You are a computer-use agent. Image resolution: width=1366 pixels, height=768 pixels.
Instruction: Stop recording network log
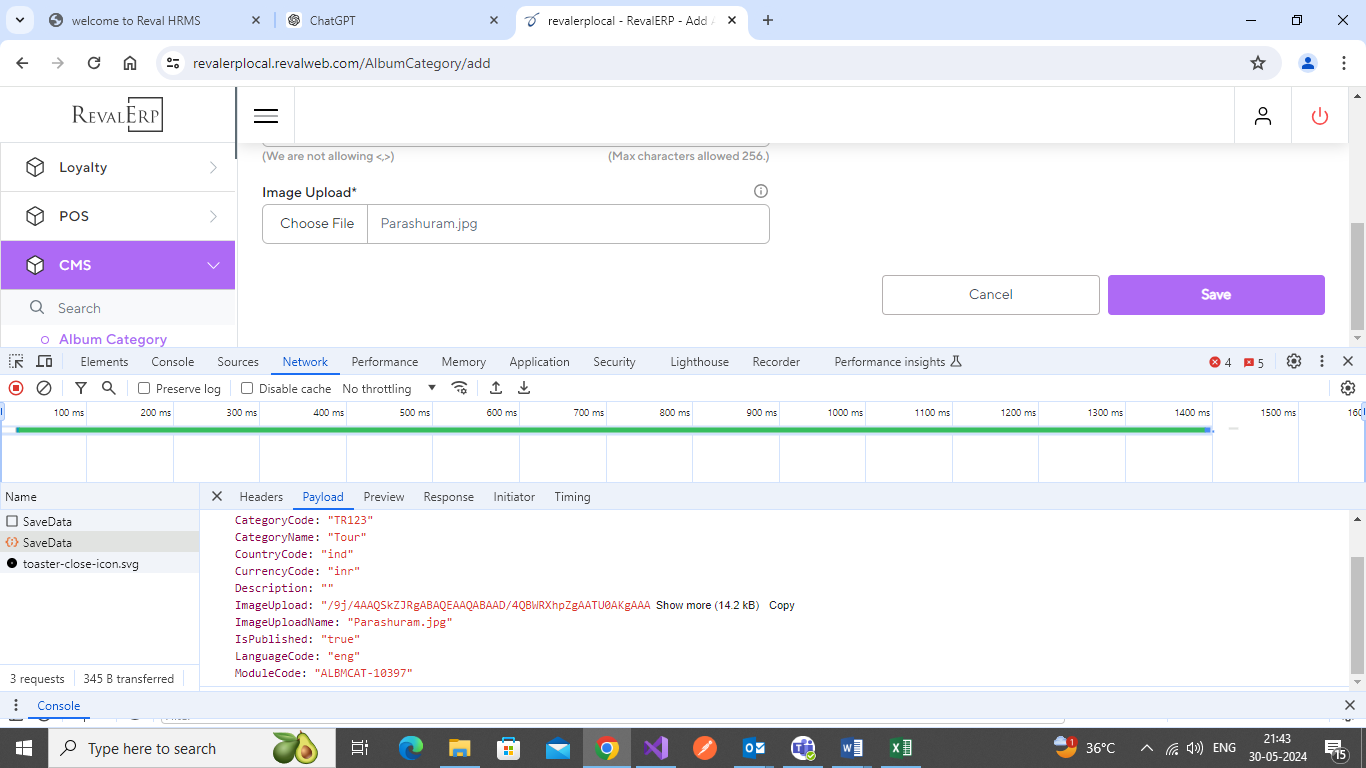16,388
